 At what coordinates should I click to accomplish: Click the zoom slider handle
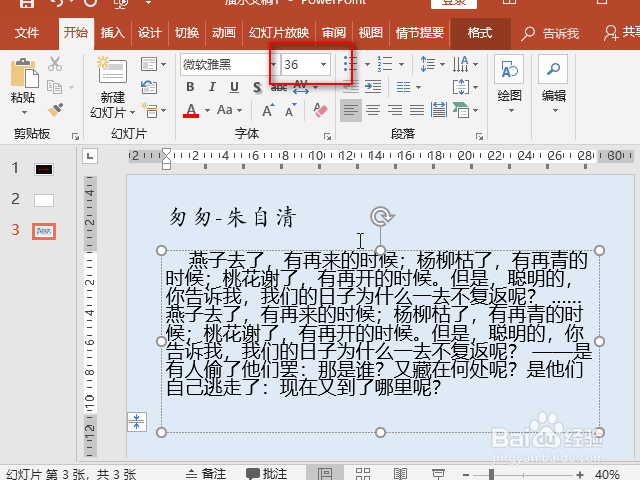click(x=492, y=474)
